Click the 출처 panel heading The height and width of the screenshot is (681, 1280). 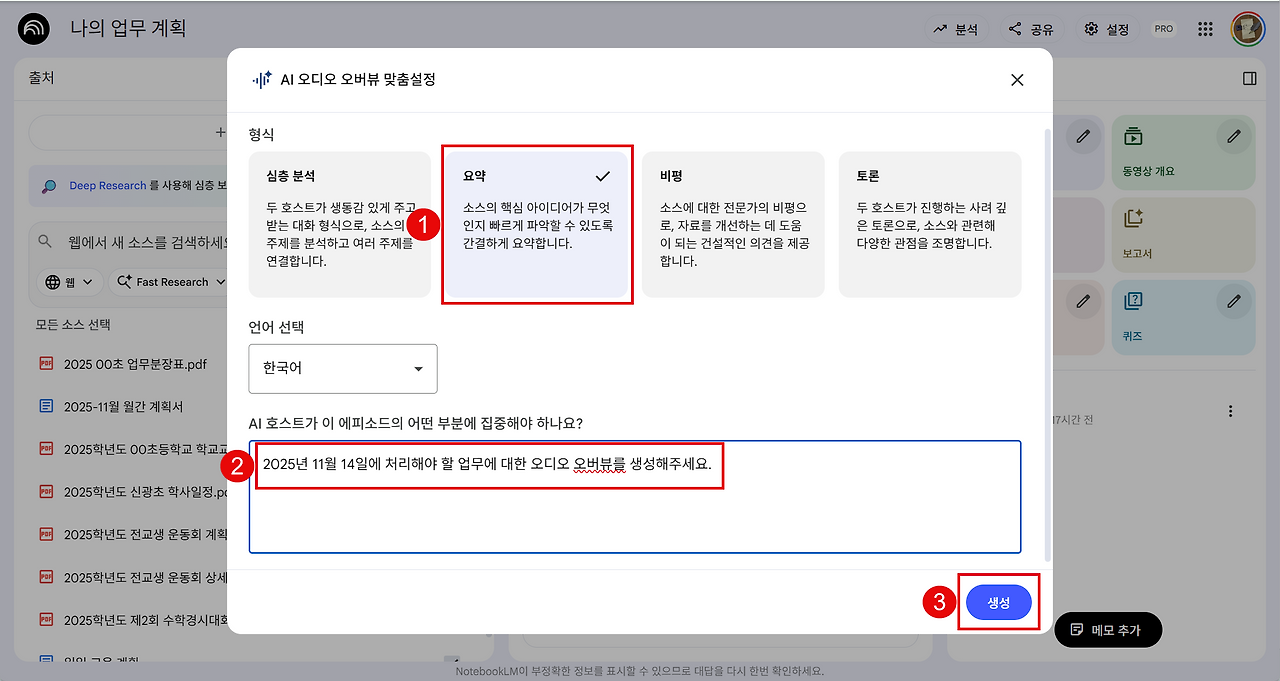point(41,78)
